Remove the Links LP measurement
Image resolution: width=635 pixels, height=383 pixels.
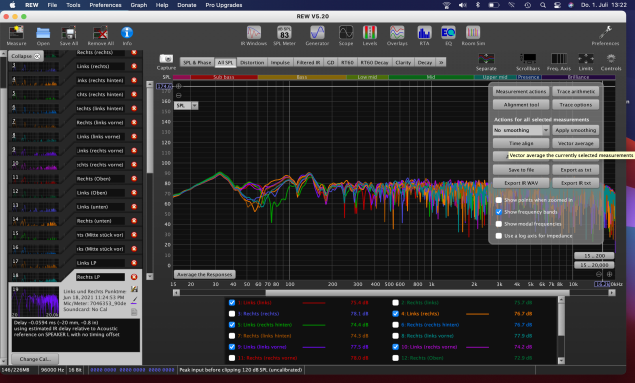pos(134,263)
